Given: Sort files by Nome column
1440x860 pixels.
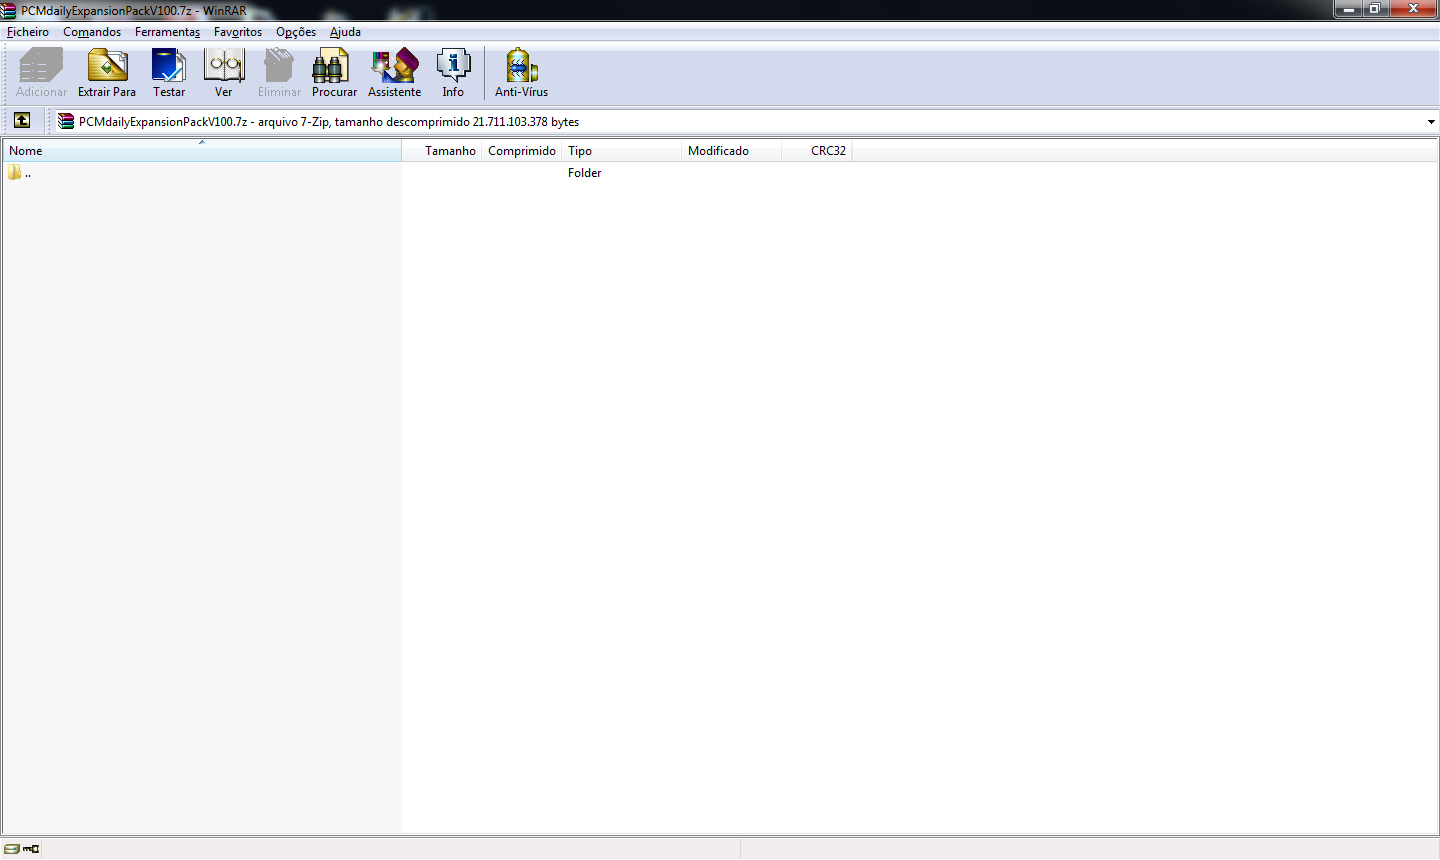Looking at the screenshot, I should 200,151.
